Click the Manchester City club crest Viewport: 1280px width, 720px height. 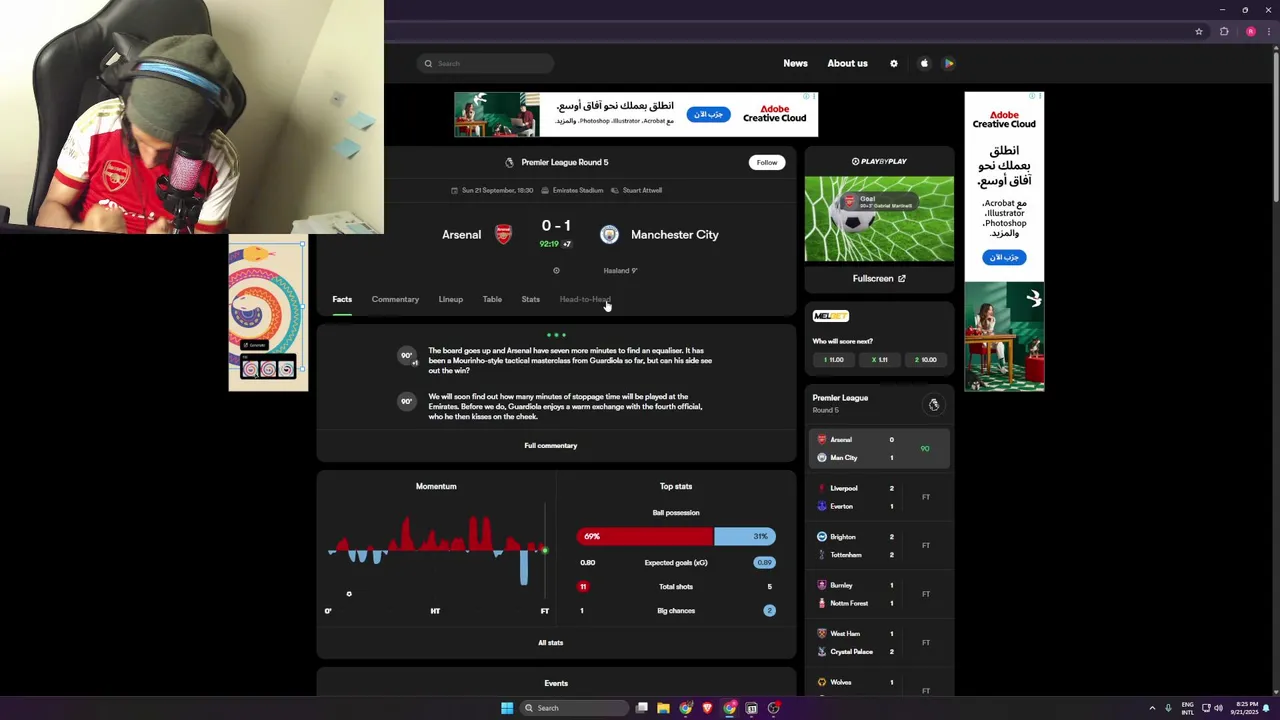609,234
